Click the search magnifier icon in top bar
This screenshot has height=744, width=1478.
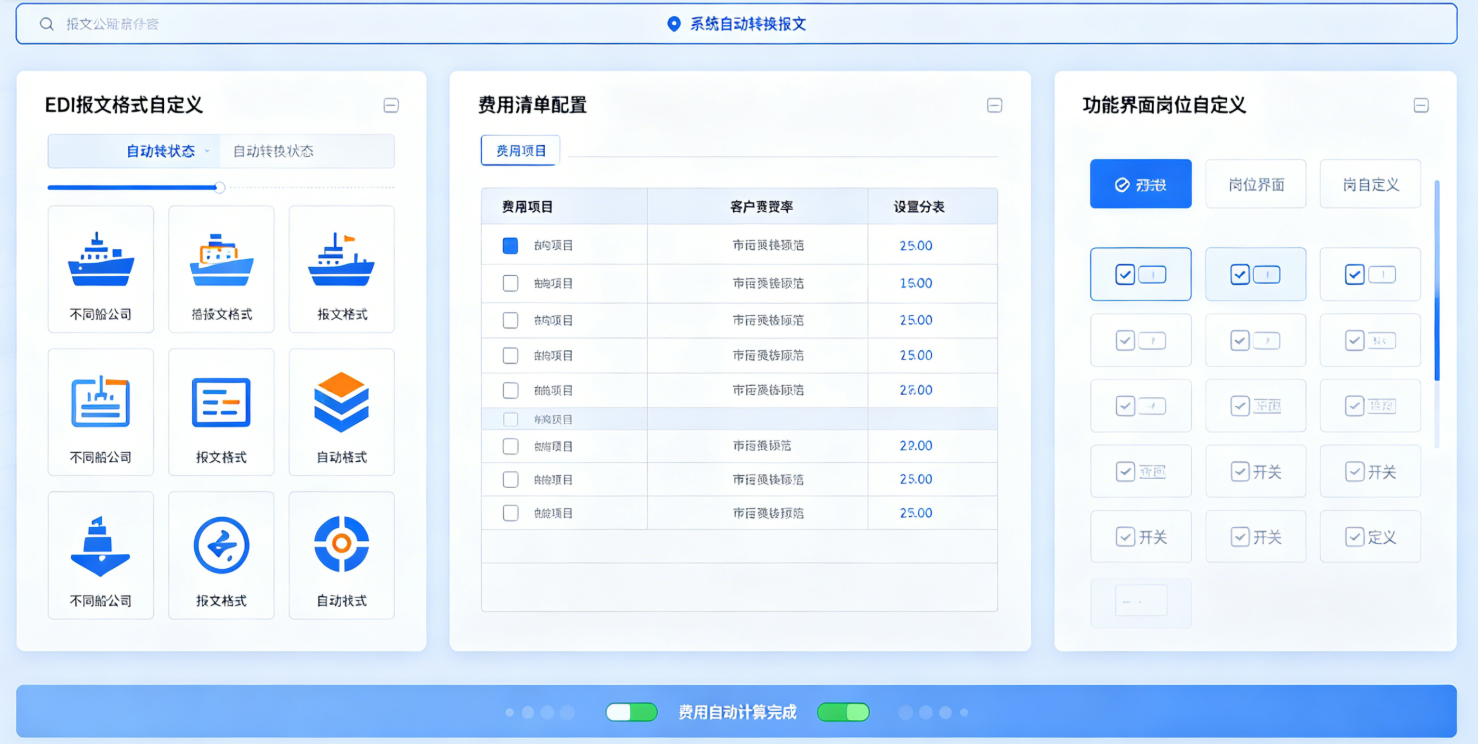[46, 23]
